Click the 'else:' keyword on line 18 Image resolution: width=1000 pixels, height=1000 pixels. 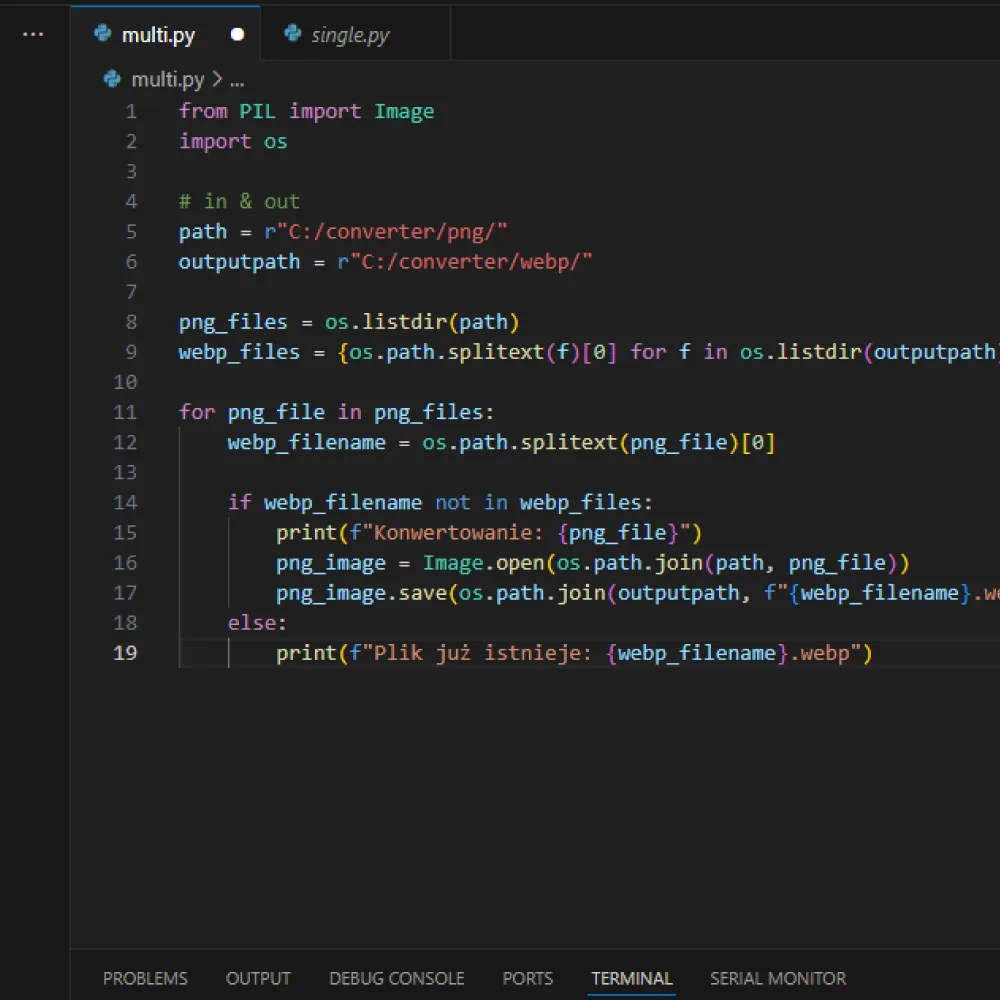pyautogui.click(x=258, y=623)
